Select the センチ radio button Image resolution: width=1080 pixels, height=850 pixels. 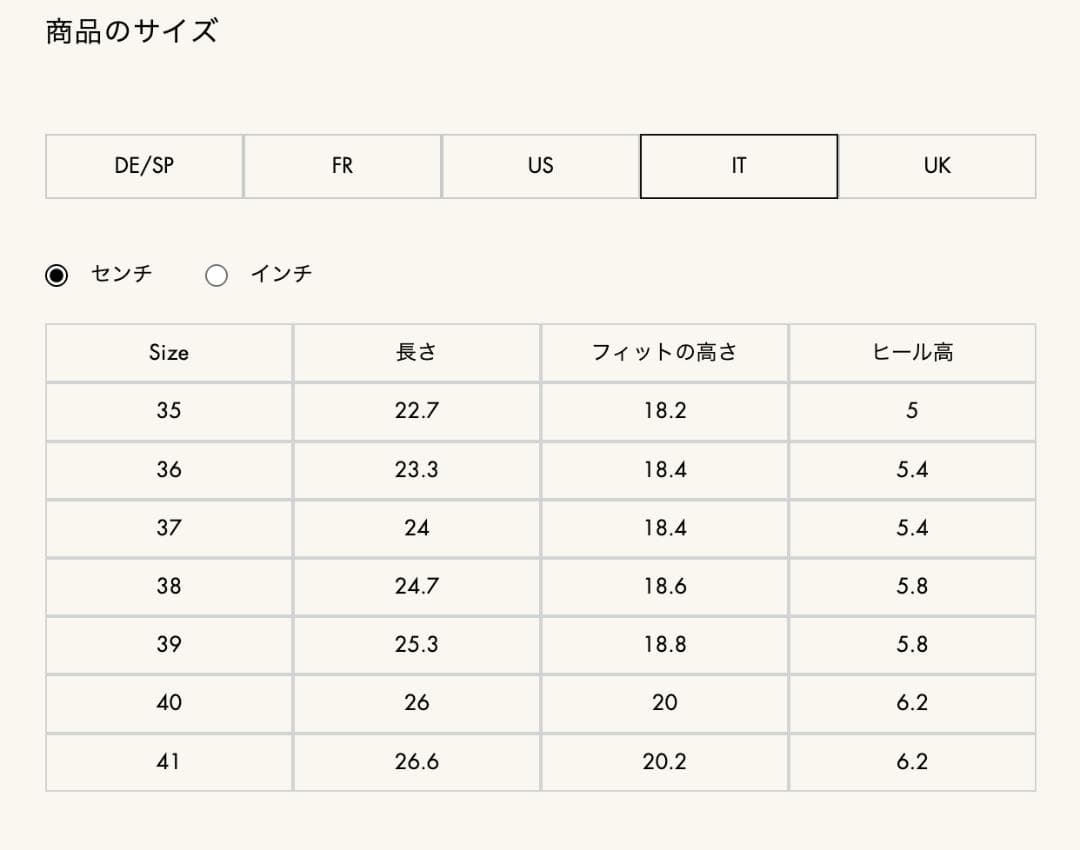pyautogui.click(x=57, y=273)
